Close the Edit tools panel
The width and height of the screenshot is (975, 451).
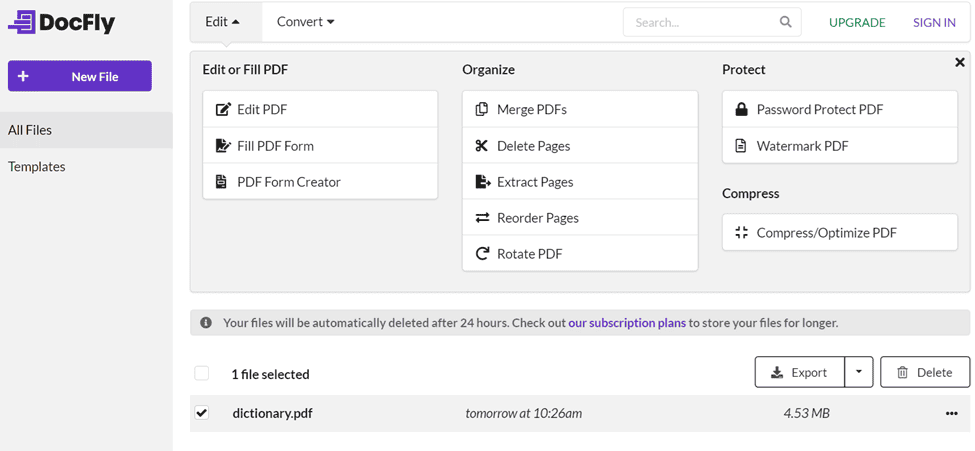[x=959, y=63]
